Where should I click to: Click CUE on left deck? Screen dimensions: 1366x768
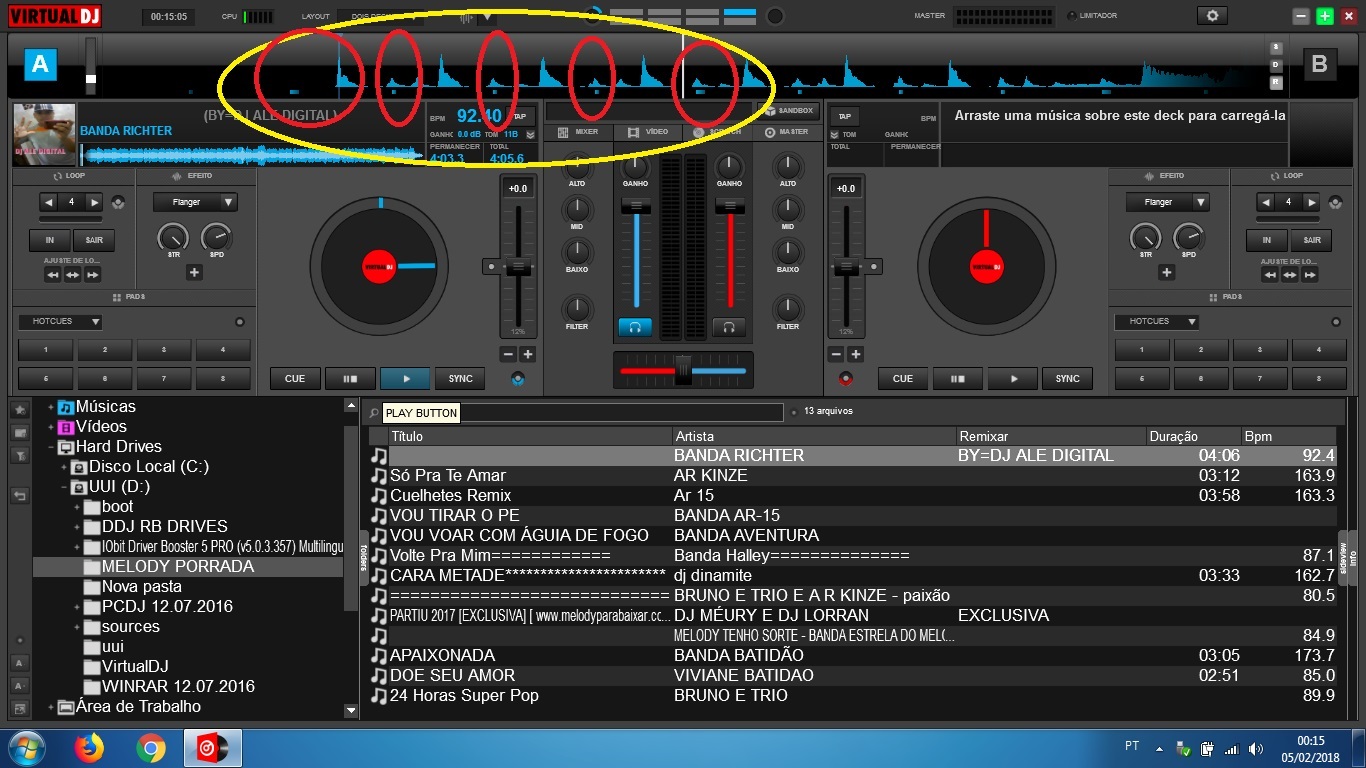click(295, 379)
